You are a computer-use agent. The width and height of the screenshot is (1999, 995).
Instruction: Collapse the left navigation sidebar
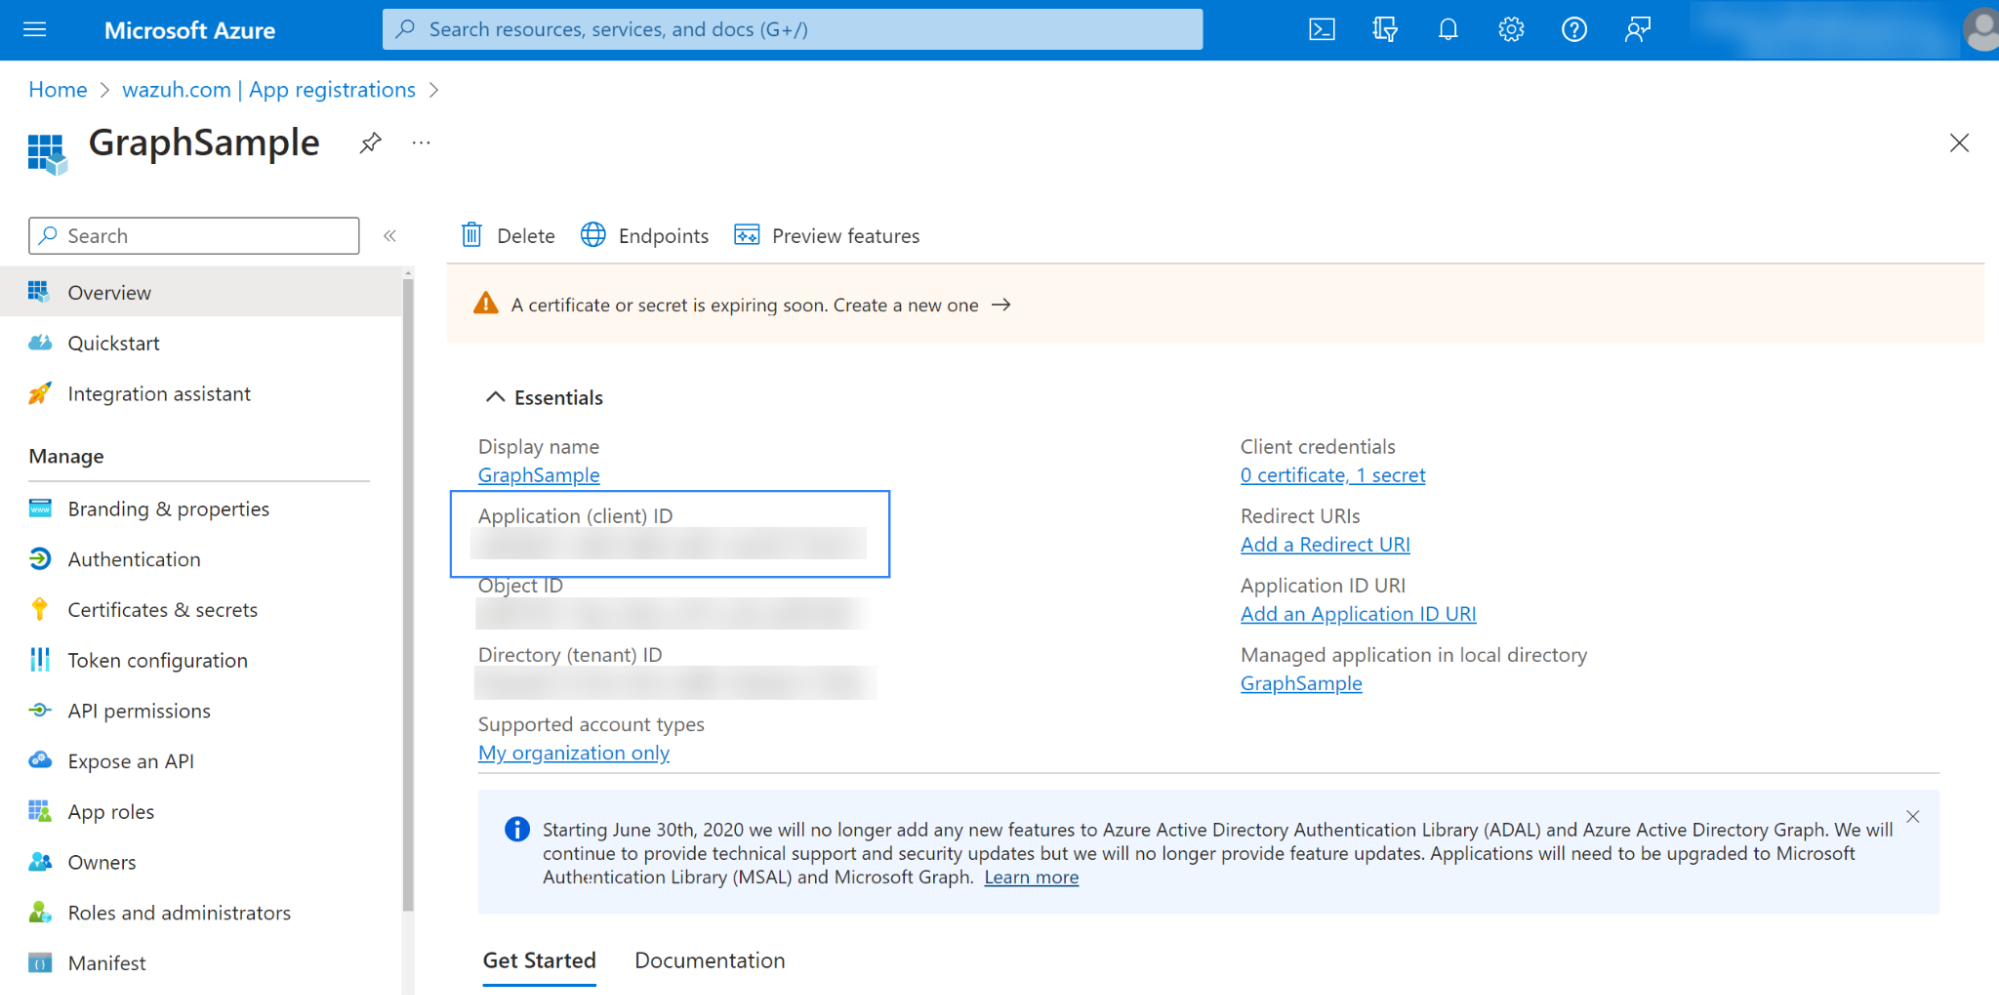[390, 236]
